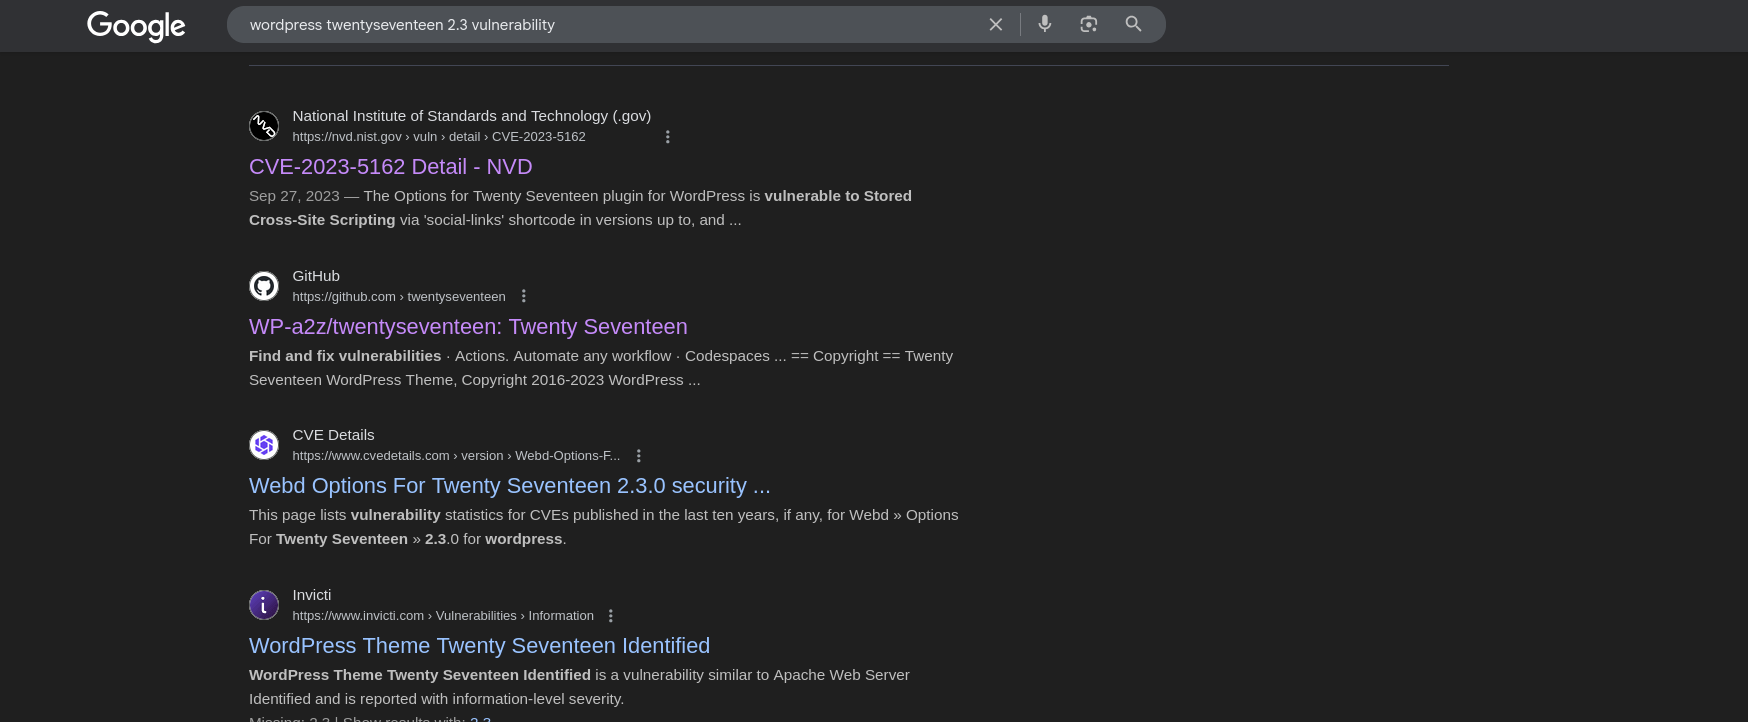
Task: Open CVE-2023-5162 Detail - NVD link
Action: point(390,167)
